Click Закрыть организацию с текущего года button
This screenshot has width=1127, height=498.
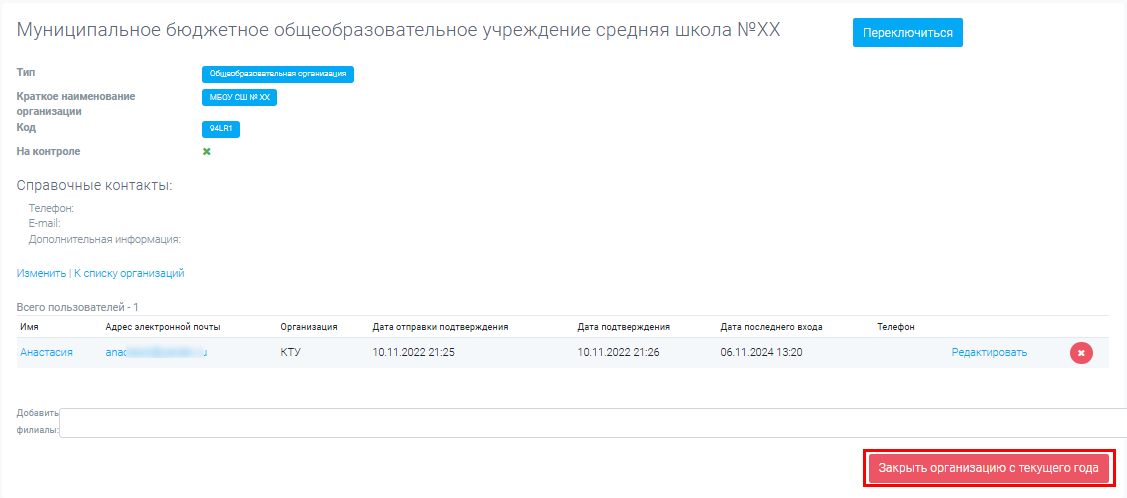(988, 468)
